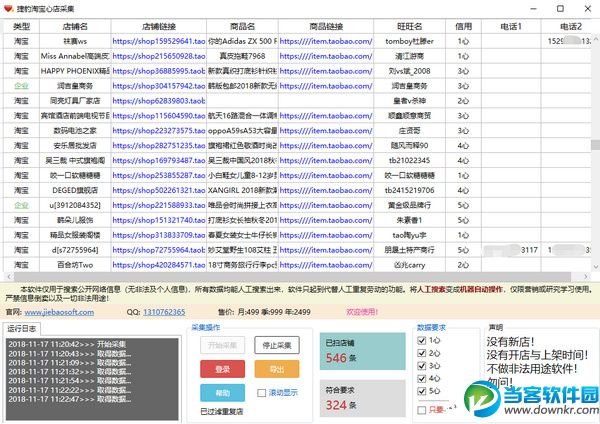Click the 商品链接 column header
Image resolution: width=600 pixels, height=424 pixels.
tap(326, 26)
